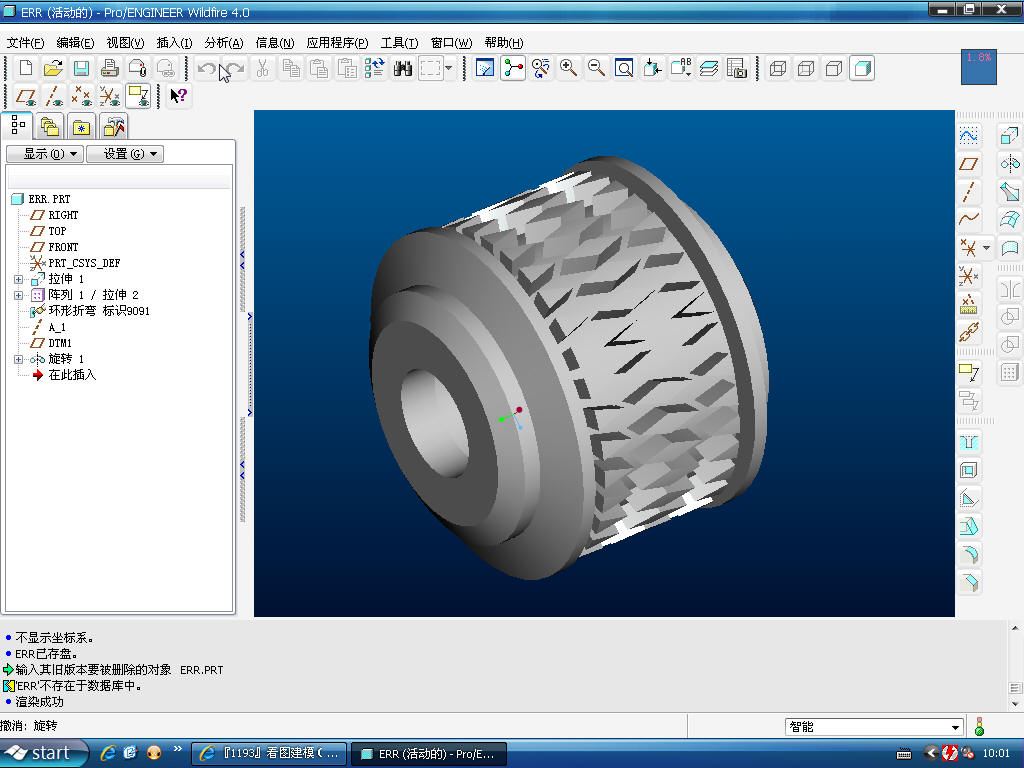This screenshot has width=1024, height=768.
Task: Switch to Shading display mode
Action: tap(862, 68)
